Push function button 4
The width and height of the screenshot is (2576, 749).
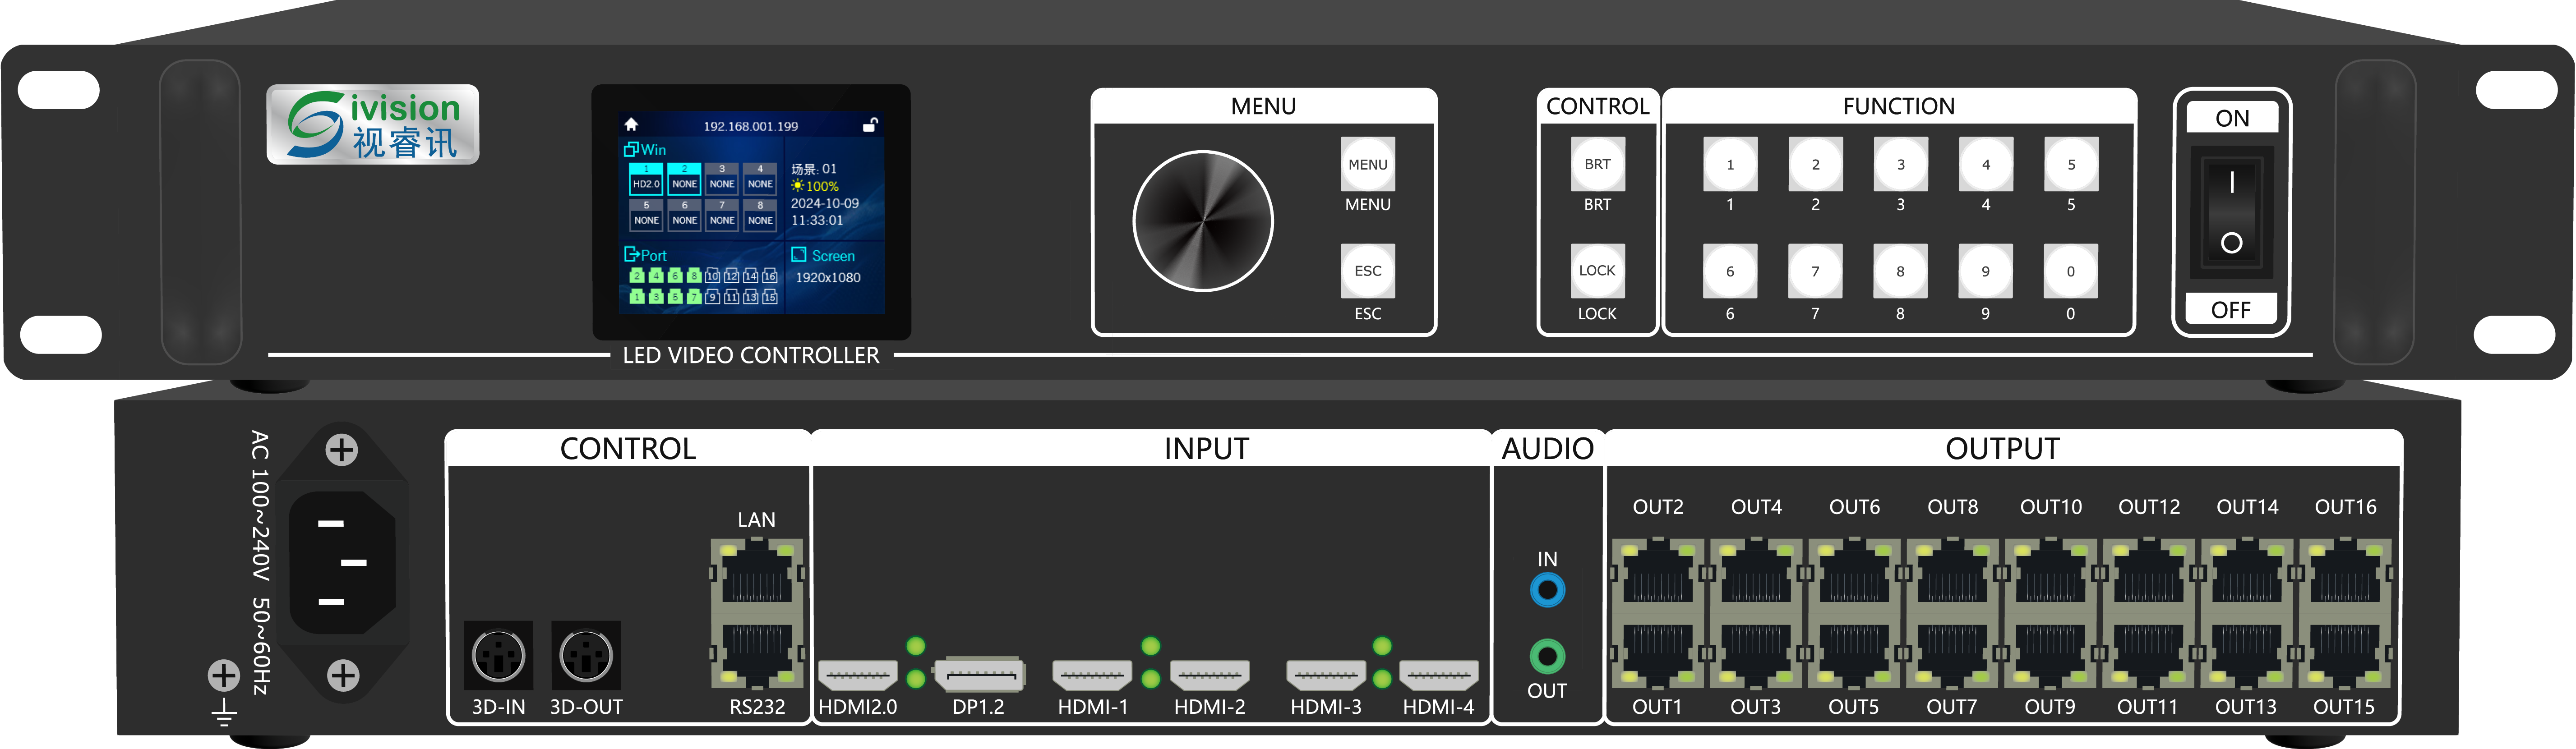1985,164
